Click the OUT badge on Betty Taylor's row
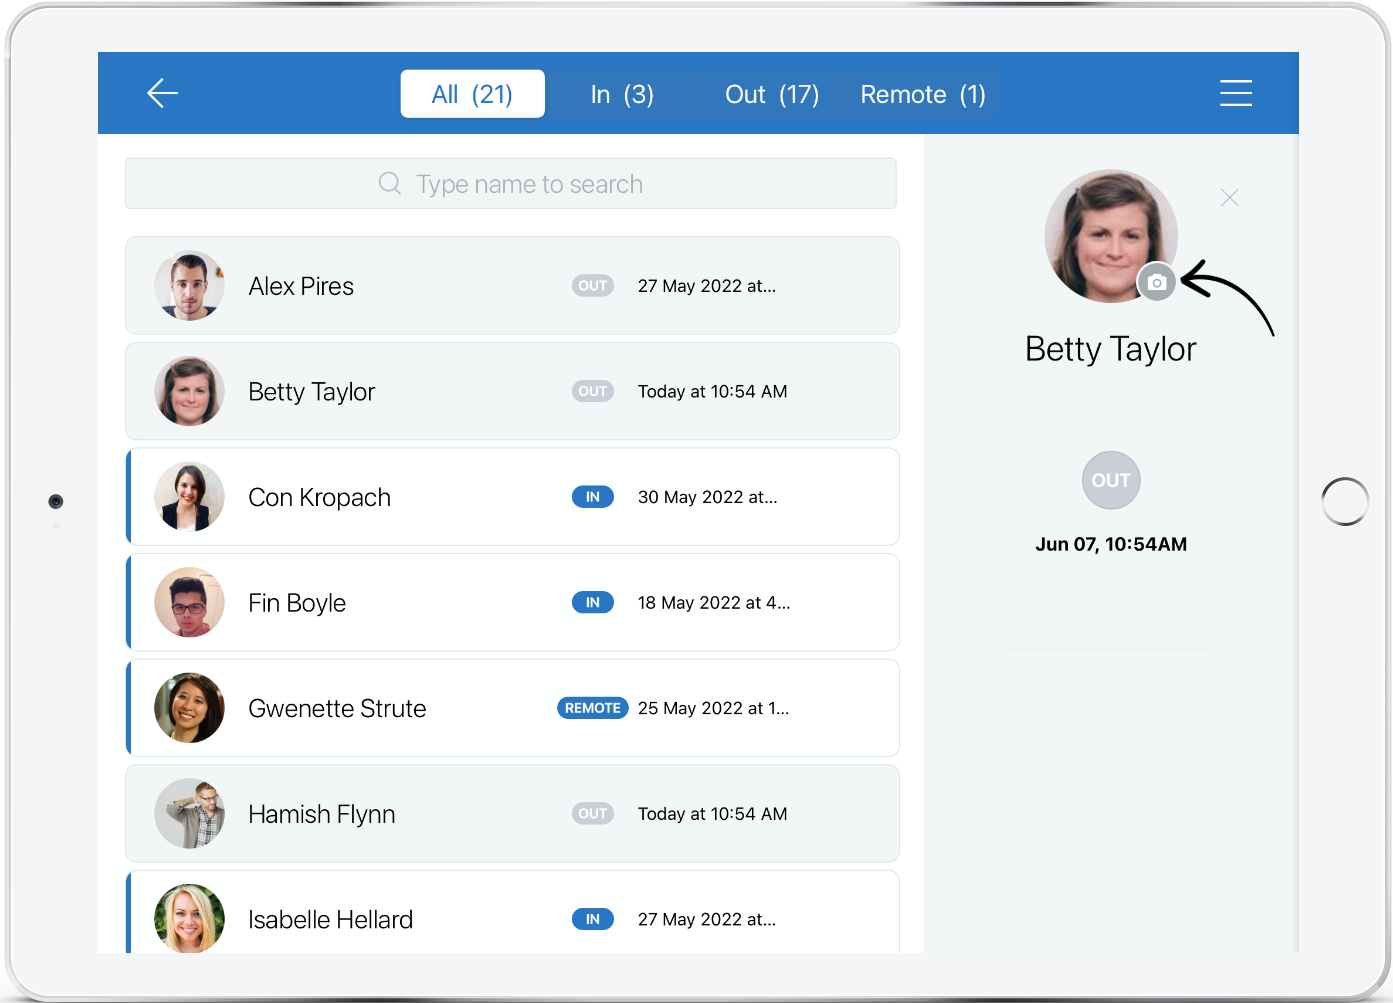 tap(592, 391)
